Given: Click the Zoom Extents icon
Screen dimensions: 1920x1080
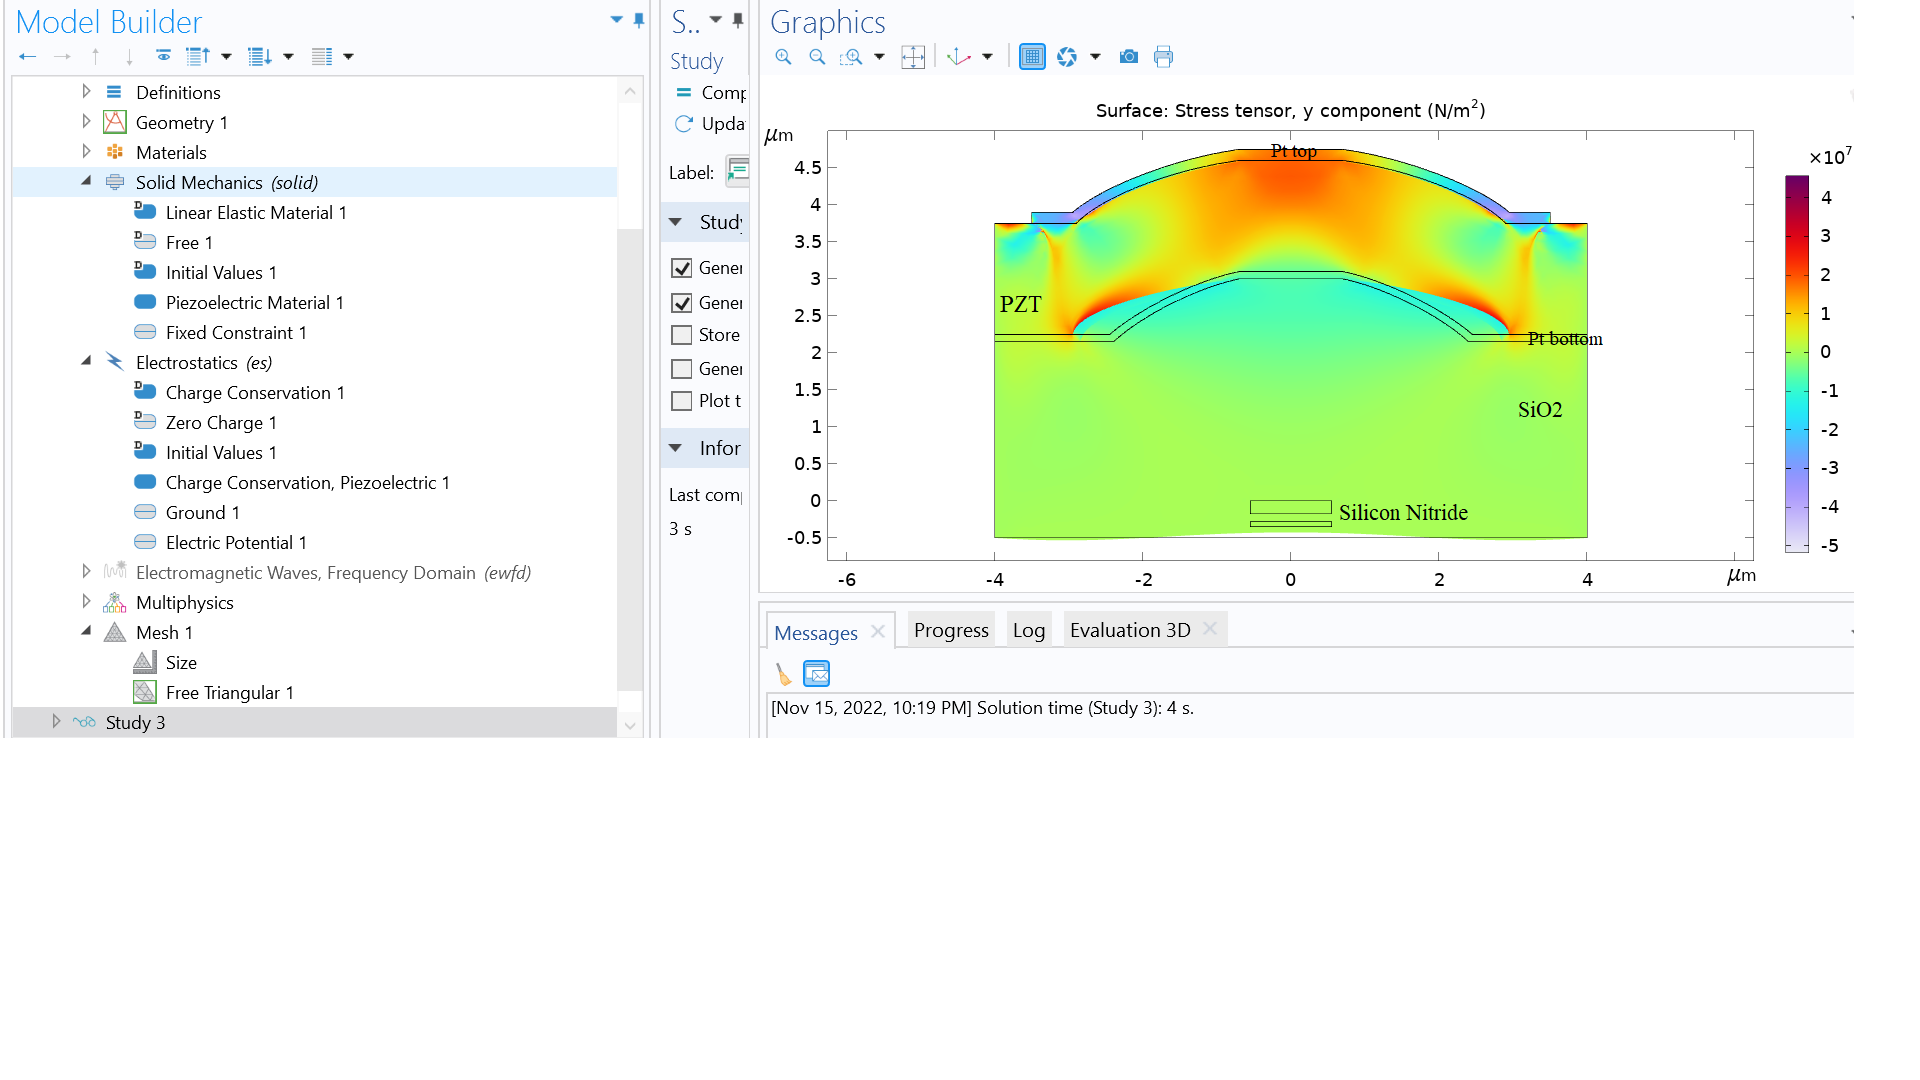Looking at the screenshot, I should (913, 57).
